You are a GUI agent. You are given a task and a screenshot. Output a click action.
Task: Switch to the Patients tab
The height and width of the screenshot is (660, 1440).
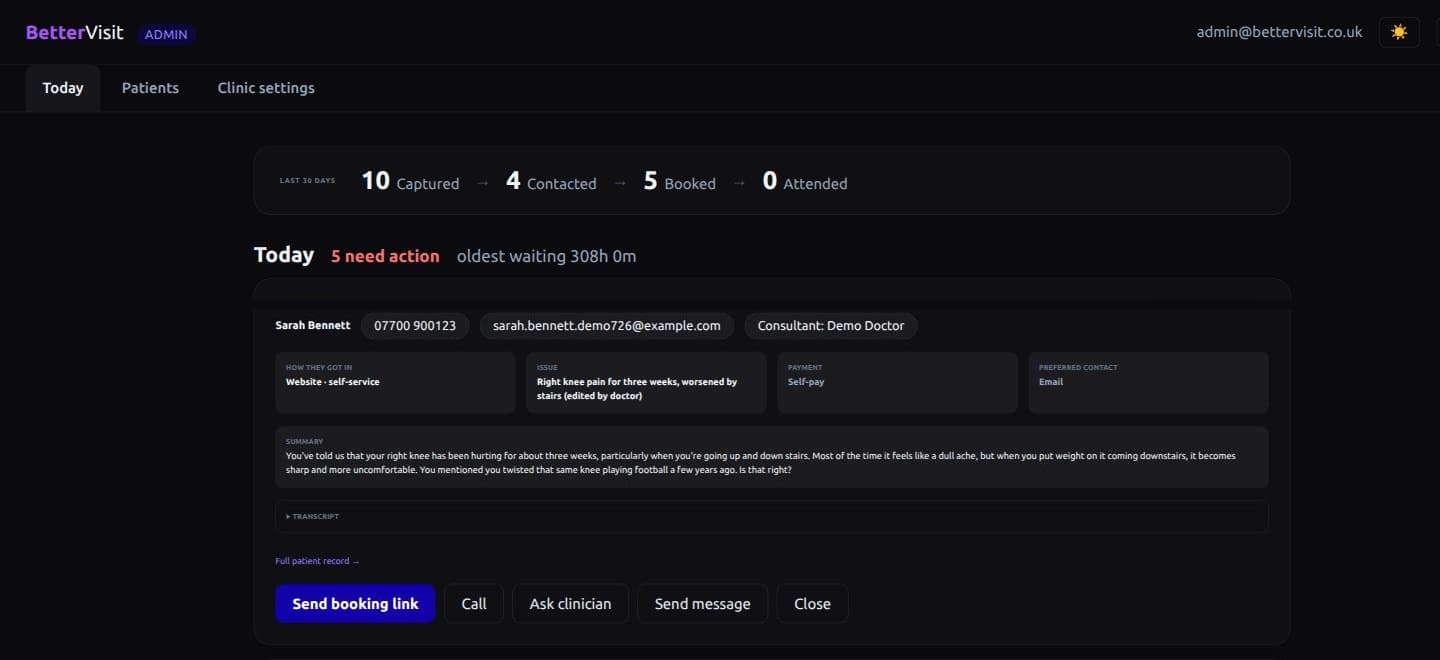point(150,88)
